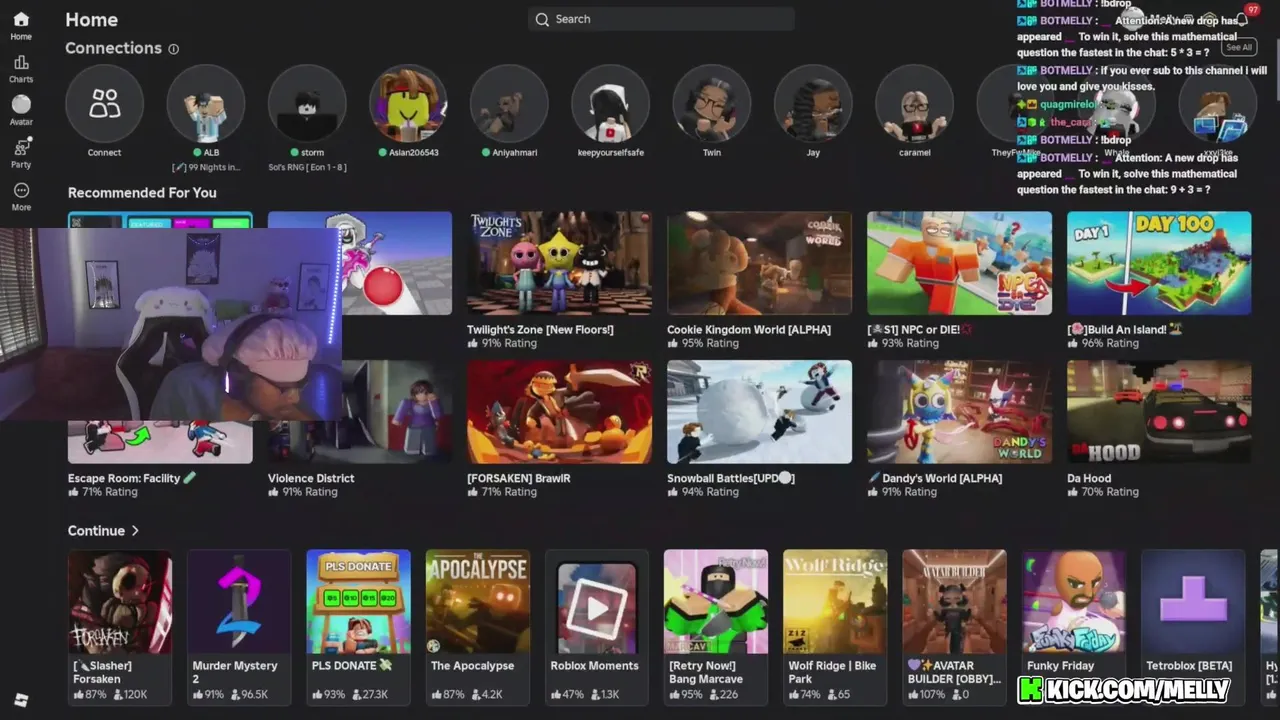Open Twilight's Zone [New Floors!] thumbnail
The height and width of the screenshot is (720, 1280).
(x=559, y=263)
